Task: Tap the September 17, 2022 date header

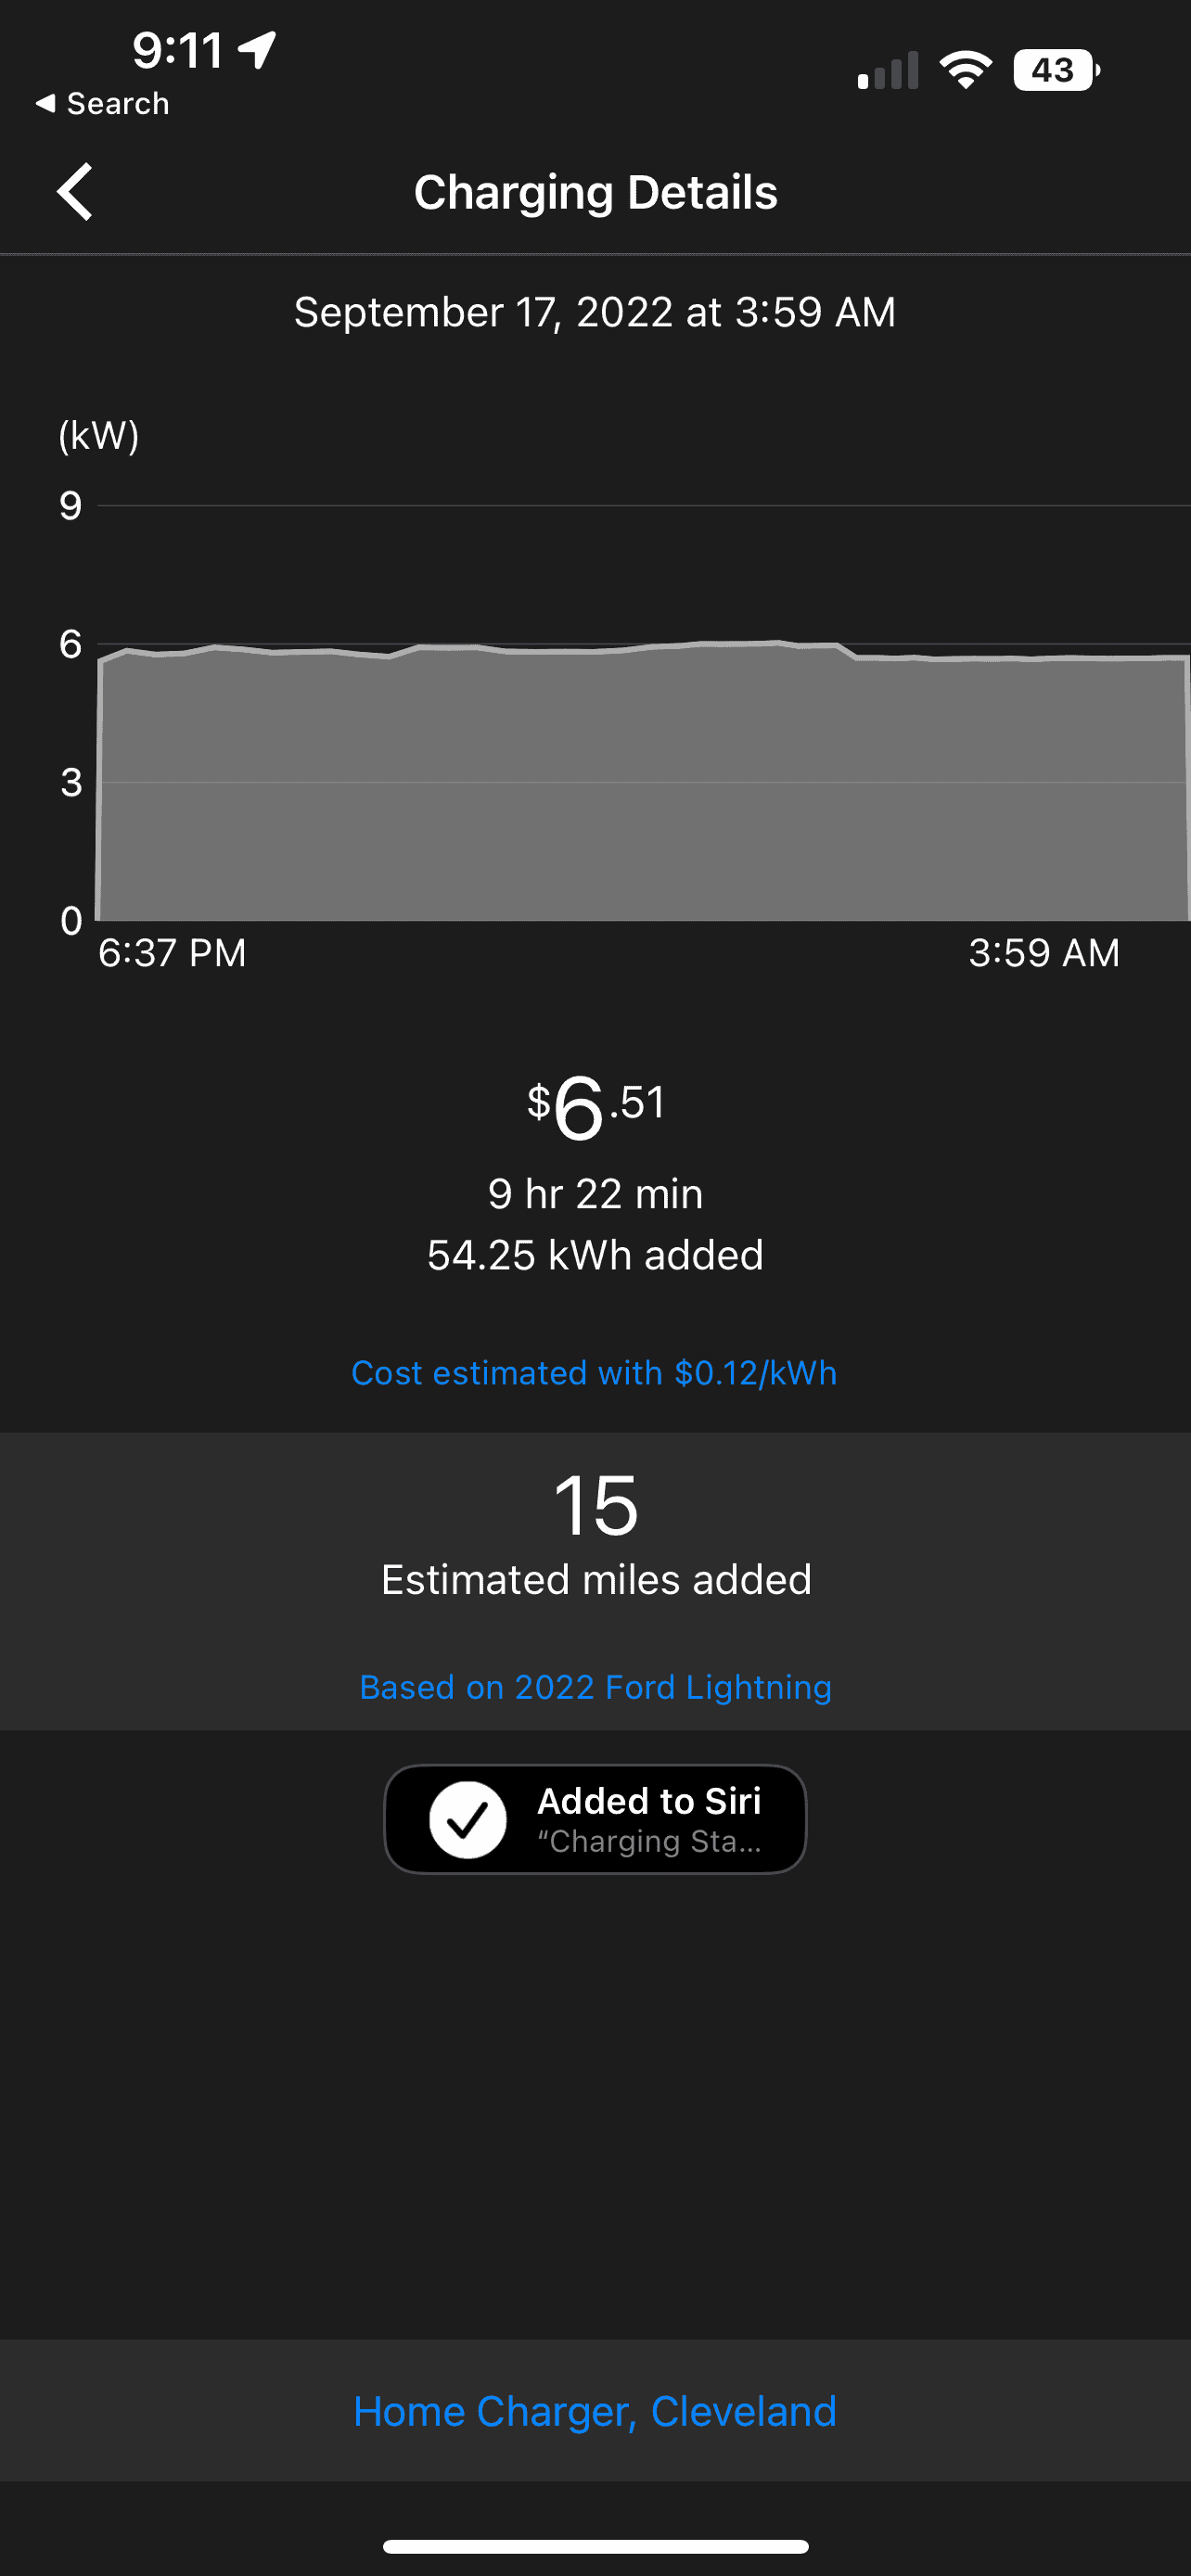Action: (x=595, y=312)
